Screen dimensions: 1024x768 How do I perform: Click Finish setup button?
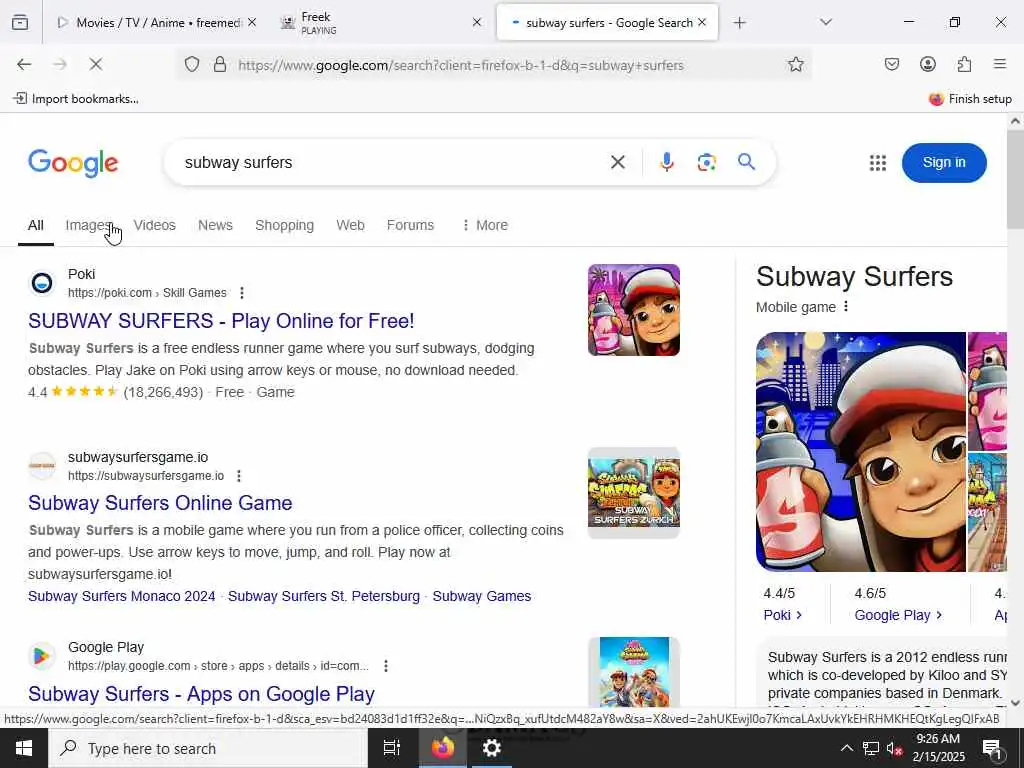970,99
